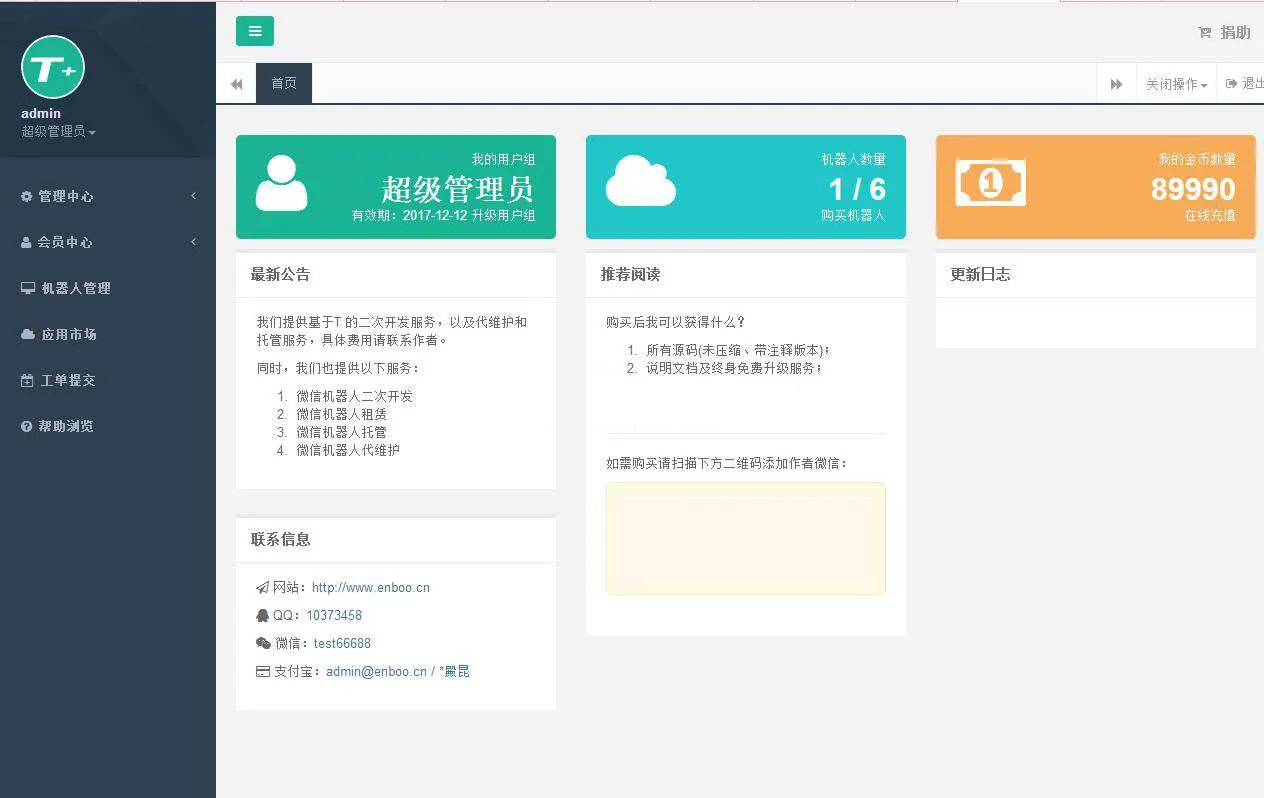The height and width of the screenshot is (798, 1264).
Task: Click 在线充值 to recharge coins
Action: (x=1209, y=215)
